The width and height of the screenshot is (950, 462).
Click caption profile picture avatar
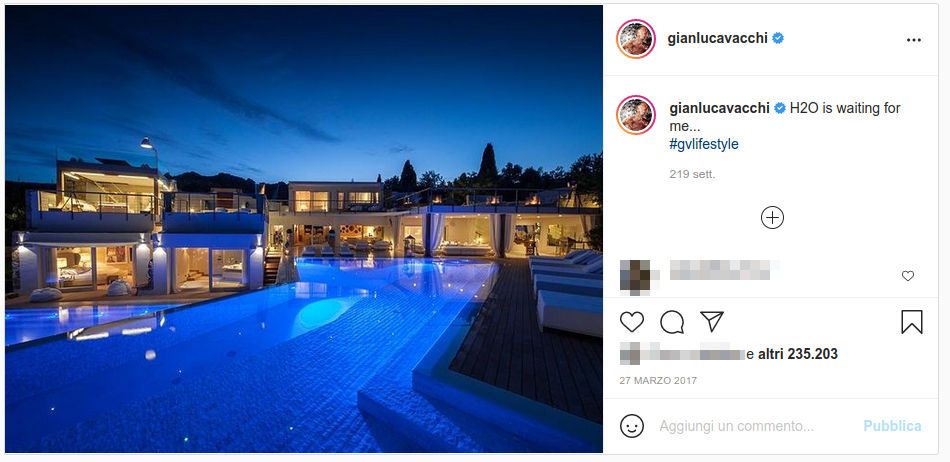pos(636,114)
